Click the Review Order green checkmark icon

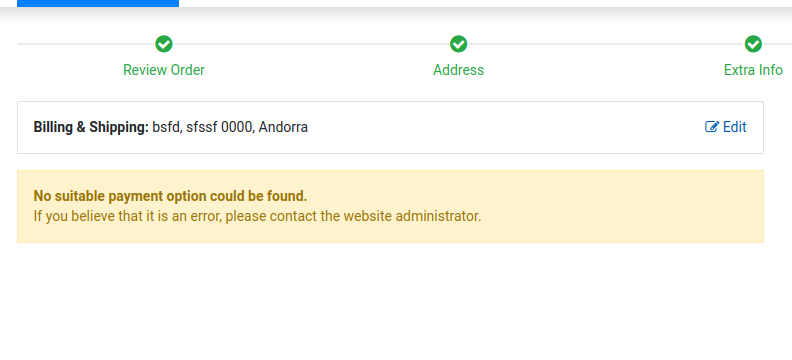(164, 44)
